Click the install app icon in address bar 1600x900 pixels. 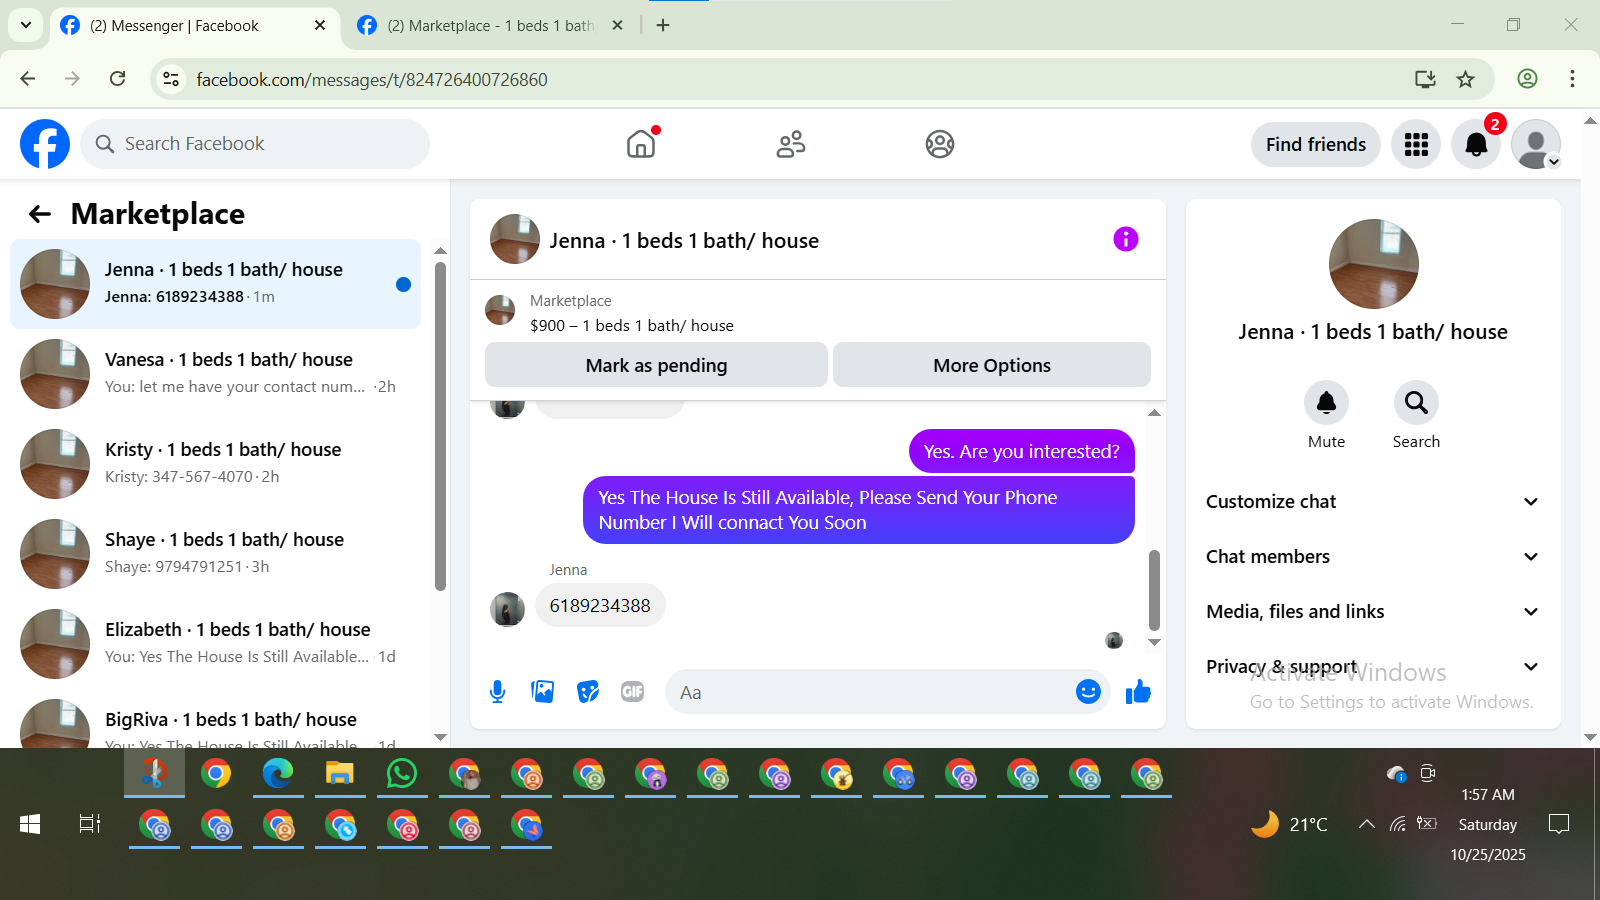(1425, 79)
